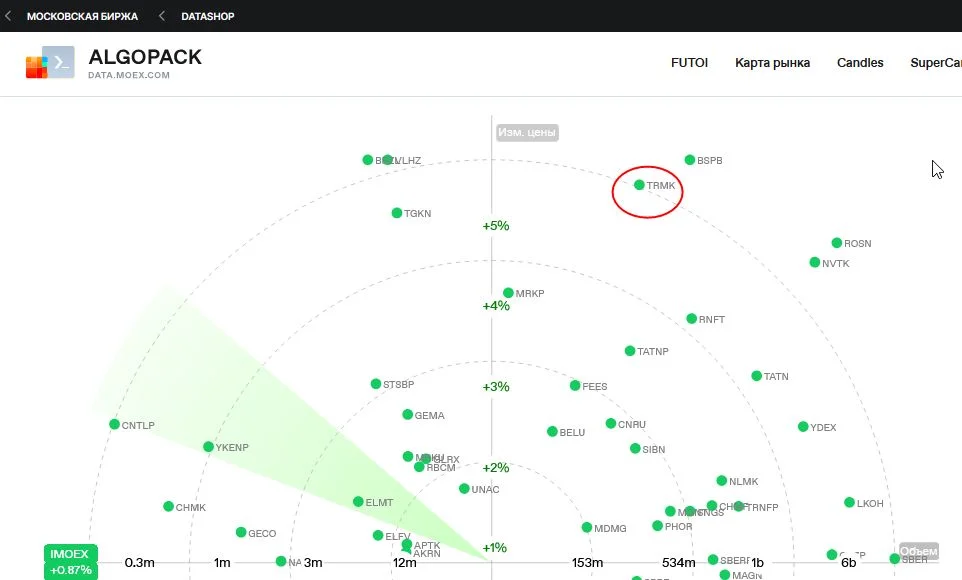Click the back chevron before МОСКОВСКАЯ БИРЖА
Screen dimensions: 962x580
(8, 16)
